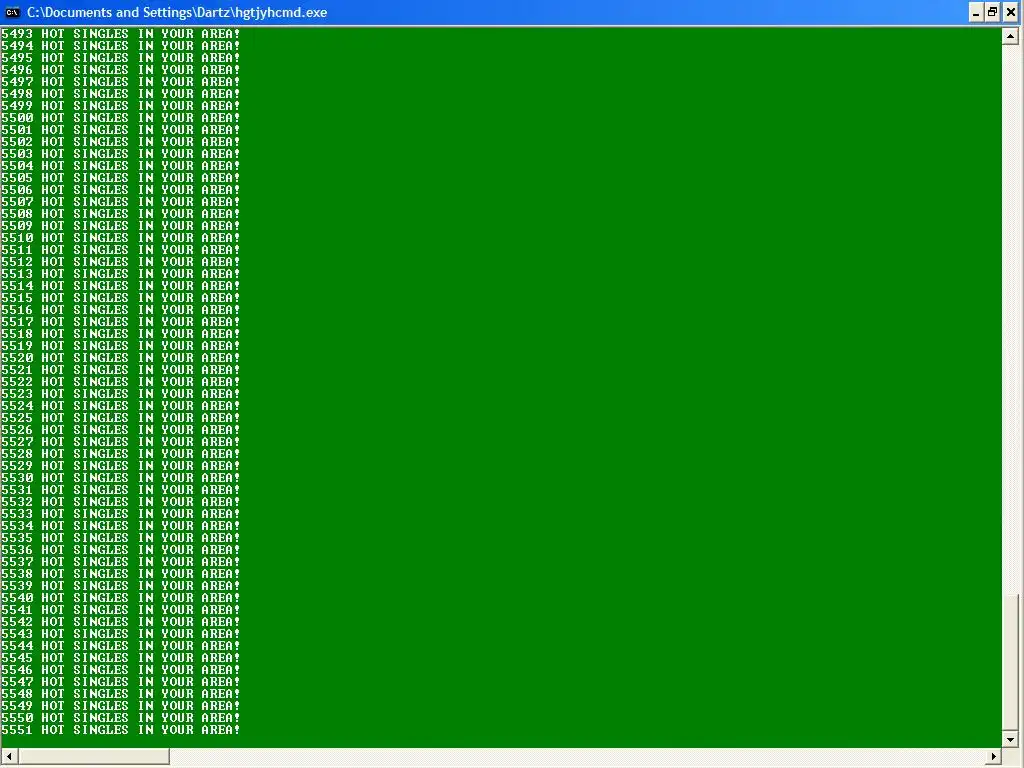Click the line beginning with 5515
Viewport: 1024px width, 768px height.
tap(120, 298)
